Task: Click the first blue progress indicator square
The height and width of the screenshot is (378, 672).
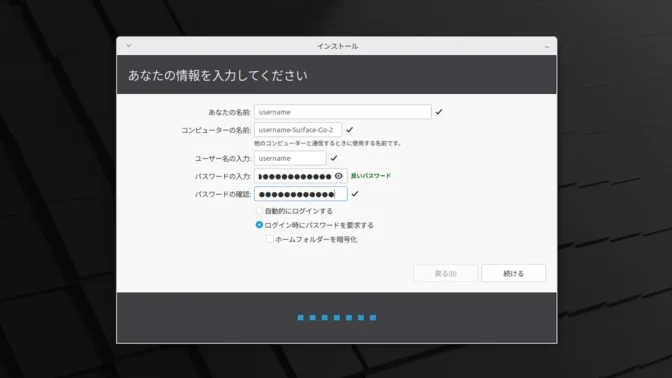Action: tap(300, 318)
